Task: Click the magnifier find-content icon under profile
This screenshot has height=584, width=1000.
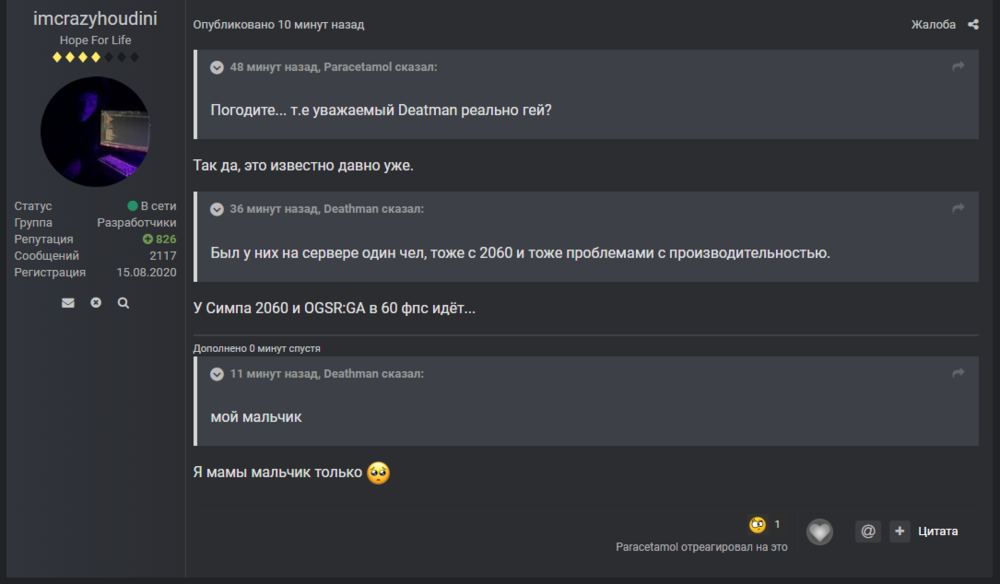Action: click(123, 303)
